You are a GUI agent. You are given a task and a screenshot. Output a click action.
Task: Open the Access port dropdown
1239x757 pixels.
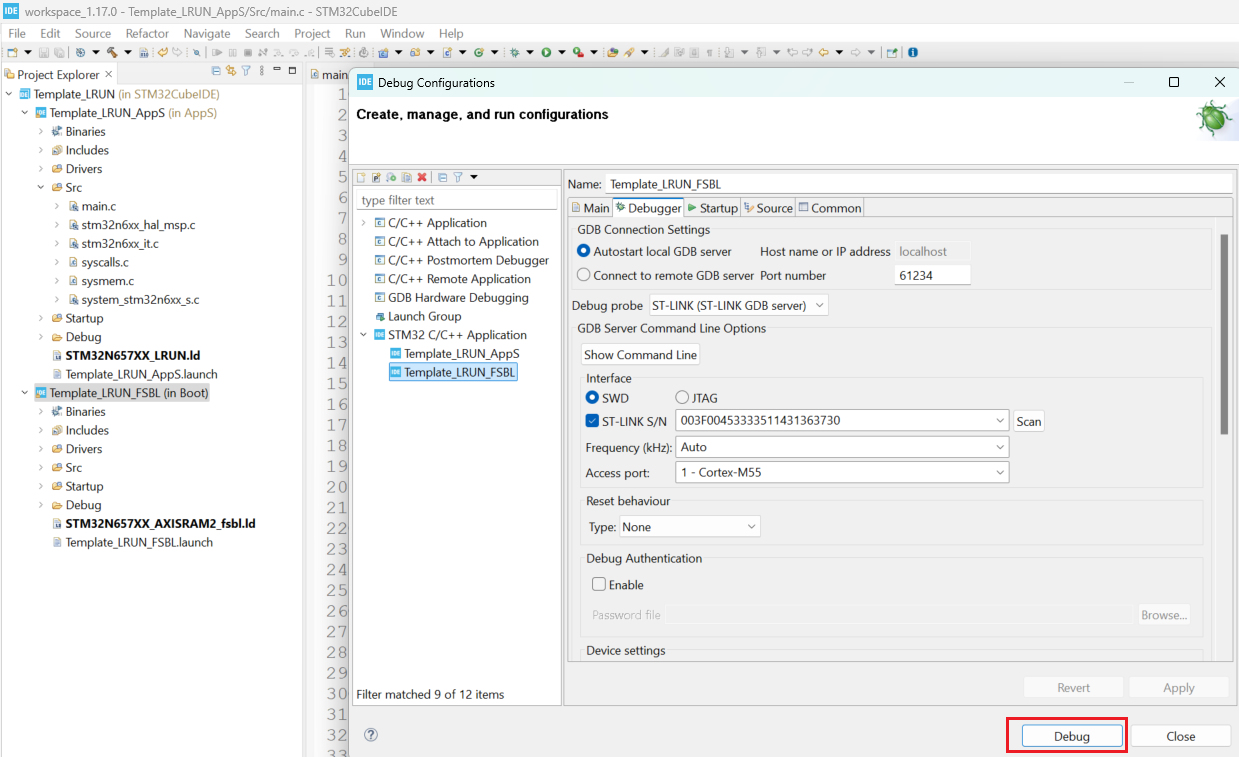(x=842, y=472)
